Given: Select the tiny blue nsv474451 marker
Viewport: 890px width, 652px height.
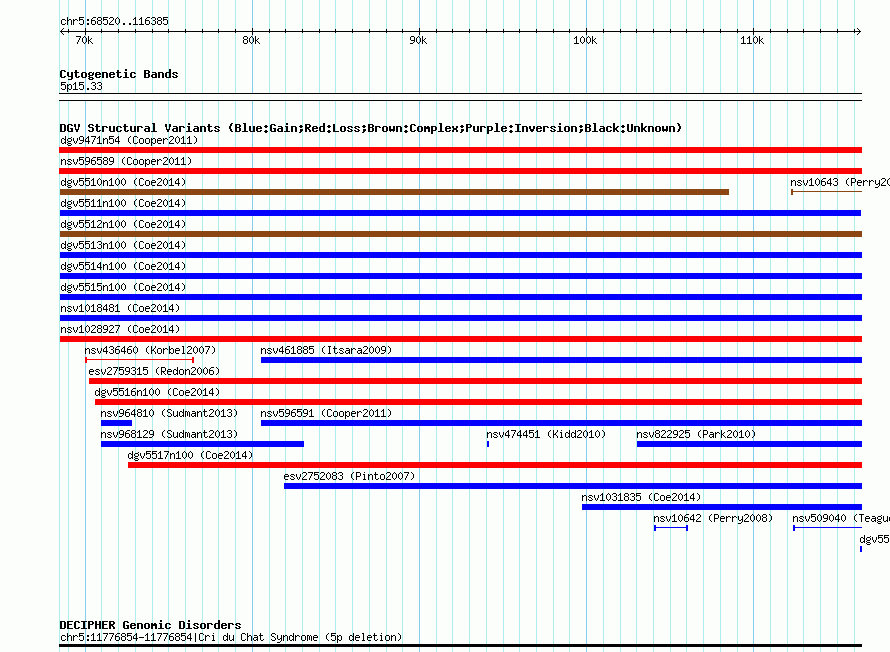Looking at the screenshot, I should [488, 444].
